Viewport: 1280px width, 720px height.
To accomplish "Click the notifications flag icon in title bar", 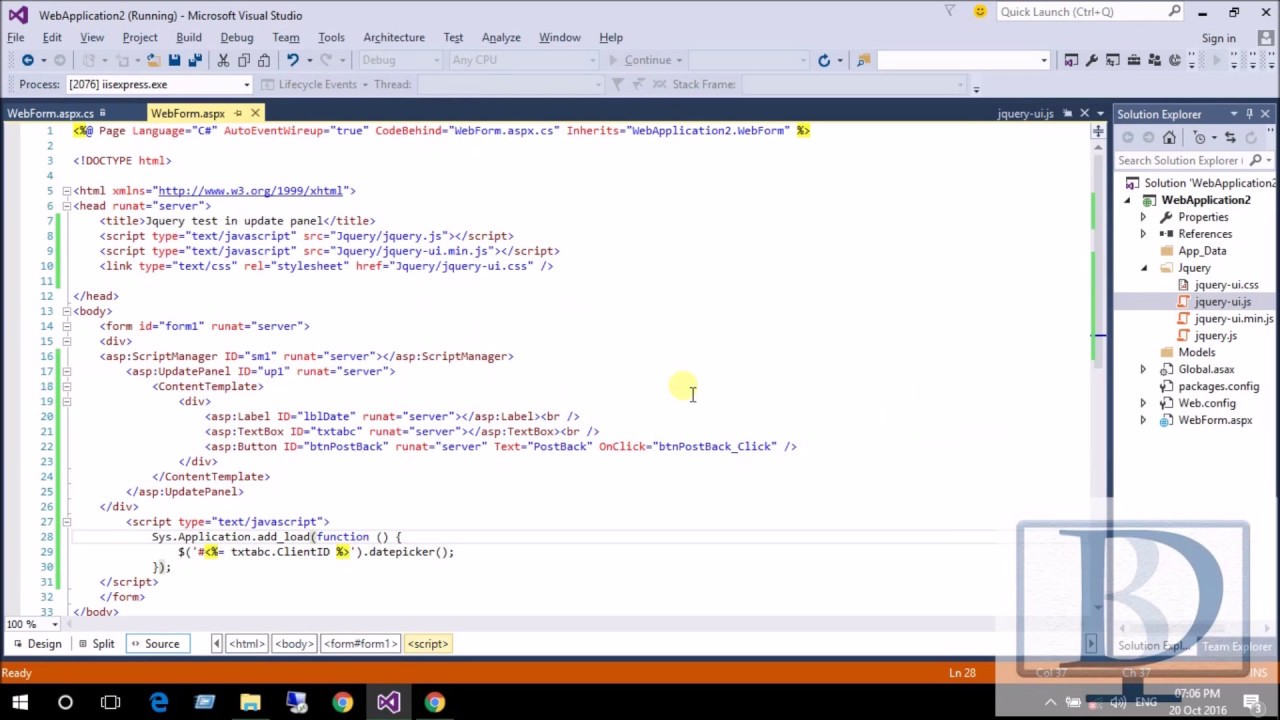I will pos(950,12).
